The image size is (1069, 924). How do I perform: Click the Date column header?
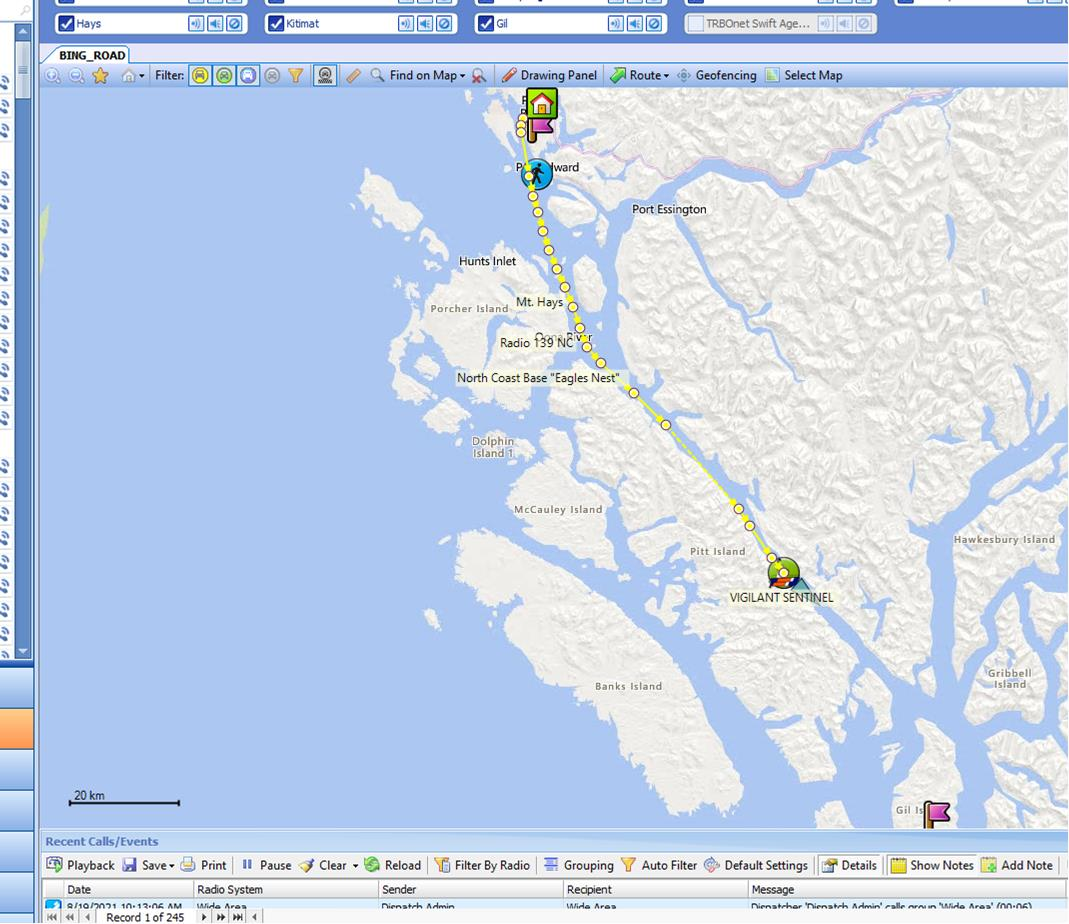(x=79, y=889)
